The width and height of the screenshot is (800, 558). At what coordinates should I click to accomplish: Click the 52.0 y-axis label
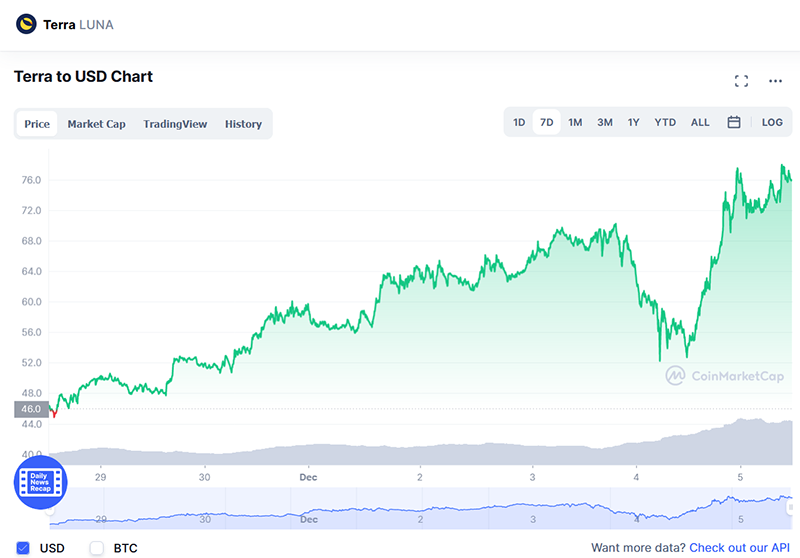[x=31, y=363]
